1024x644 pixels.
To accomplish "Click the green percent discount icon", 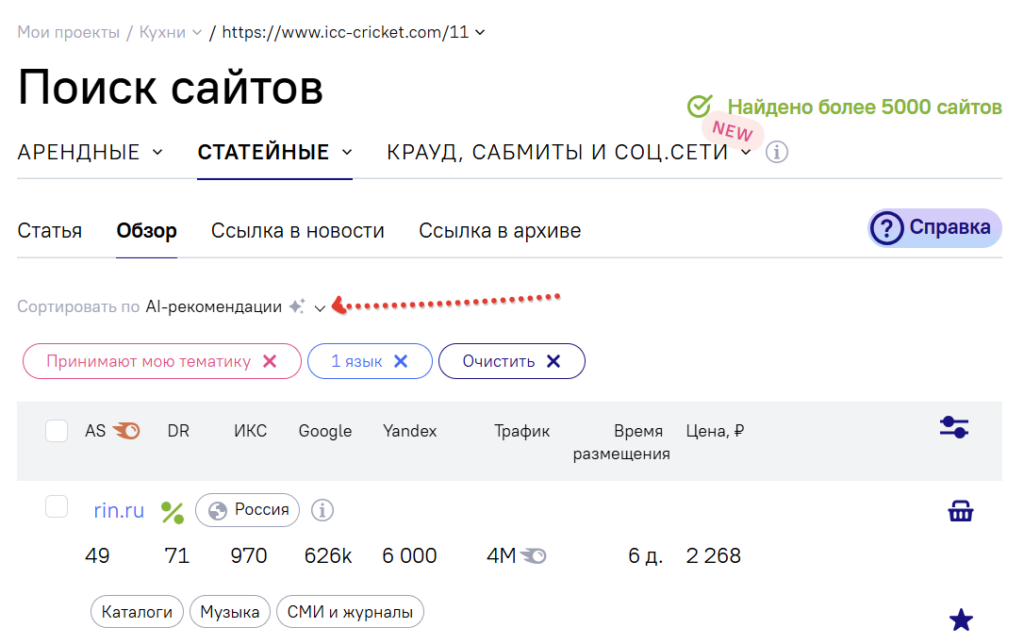I will (x=173, y=512).
